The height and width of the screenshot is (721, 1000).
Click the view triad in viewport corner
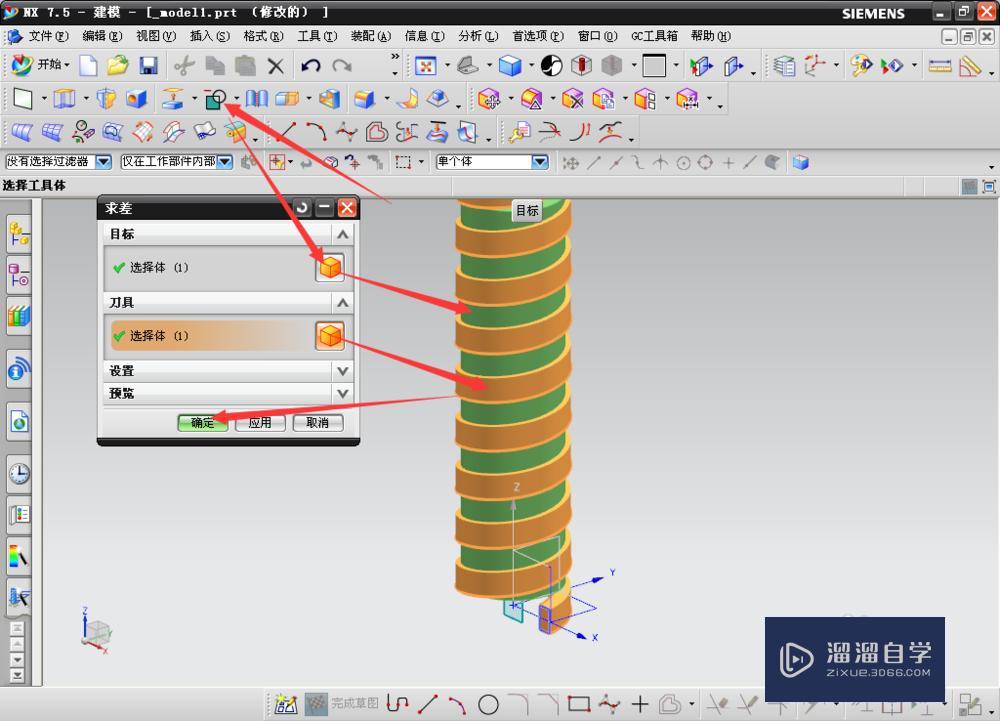(x=96, y=631)
